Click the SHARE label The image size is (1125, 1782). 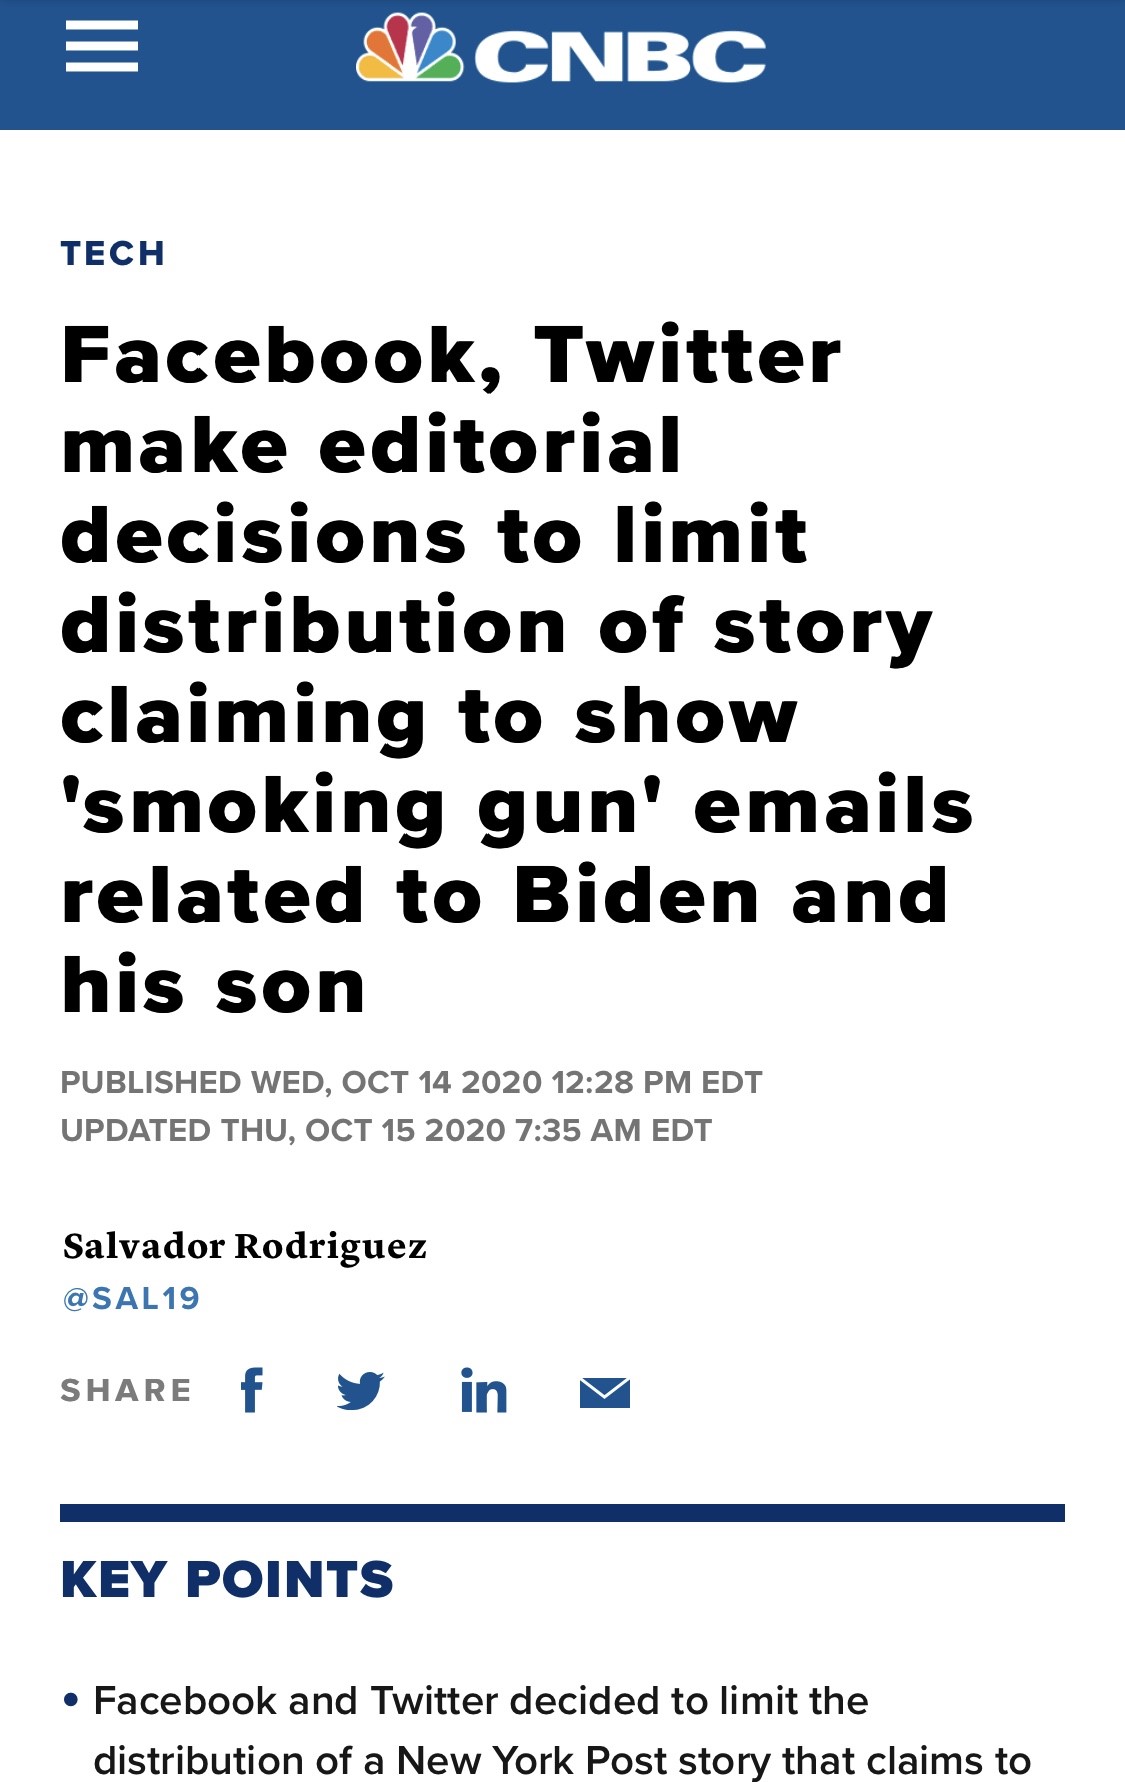(x=126, y=1391)
